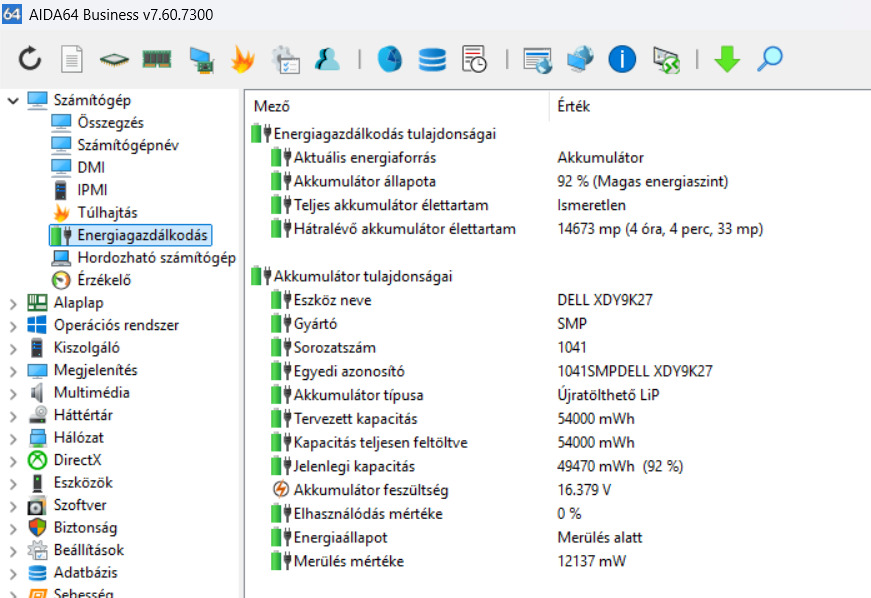Click the 12137 mW value
Image resolution: width=871 pixels, height=598 pixels.
(592, 561)
